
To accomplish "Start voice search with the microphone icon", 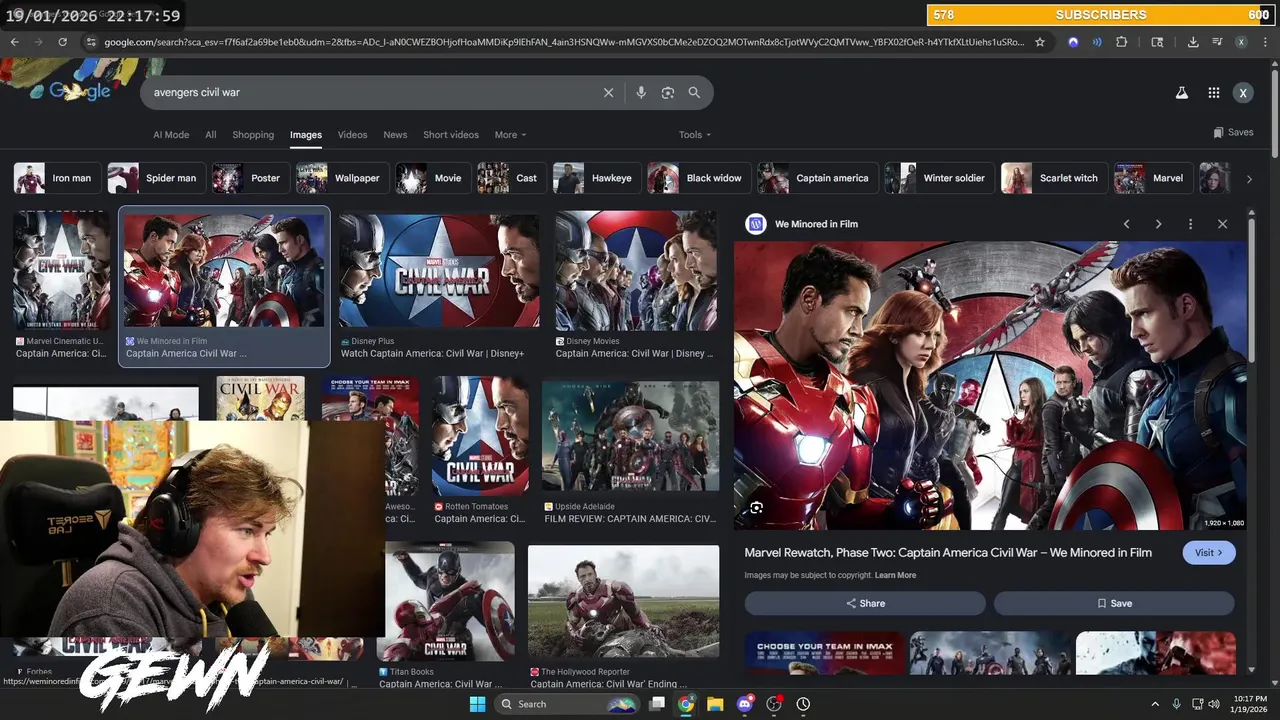I will tap(641, 92).
